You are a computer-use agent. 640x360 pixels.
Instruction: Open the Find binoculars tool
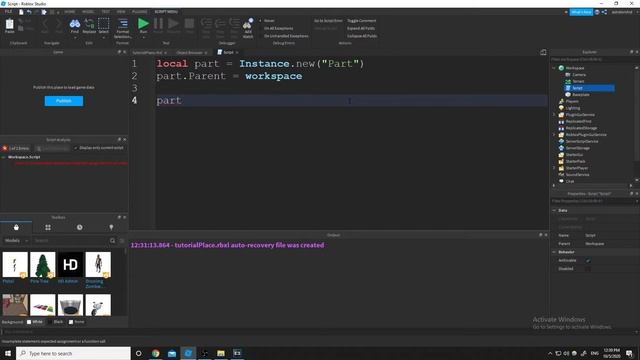click(75, 24)
